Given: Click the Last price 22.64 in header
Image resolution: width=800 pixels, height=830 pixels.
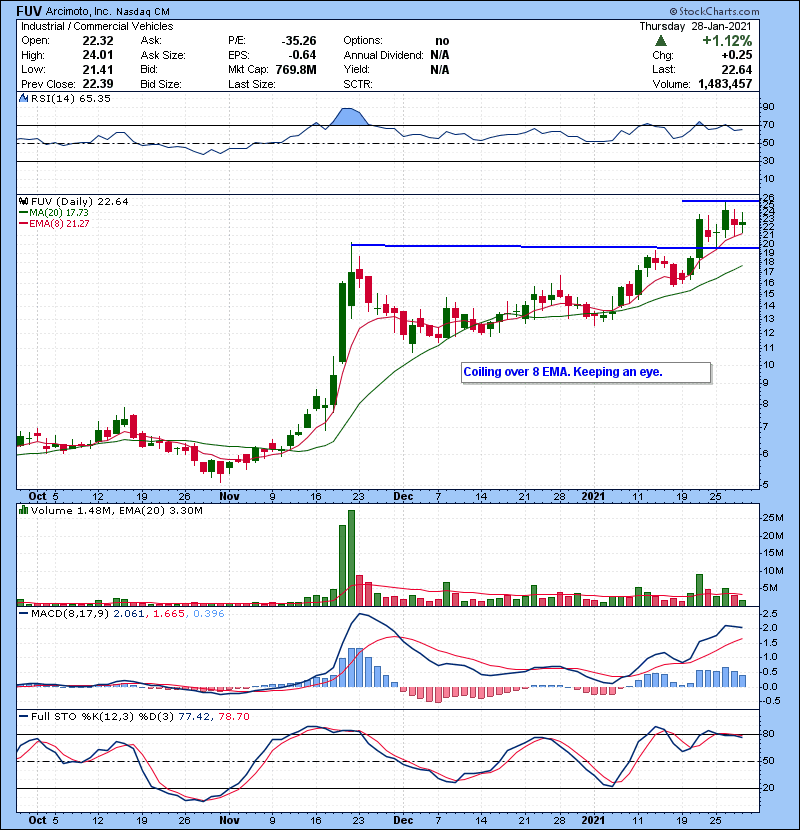Looking at the screenshot, I should pos(737,69).
